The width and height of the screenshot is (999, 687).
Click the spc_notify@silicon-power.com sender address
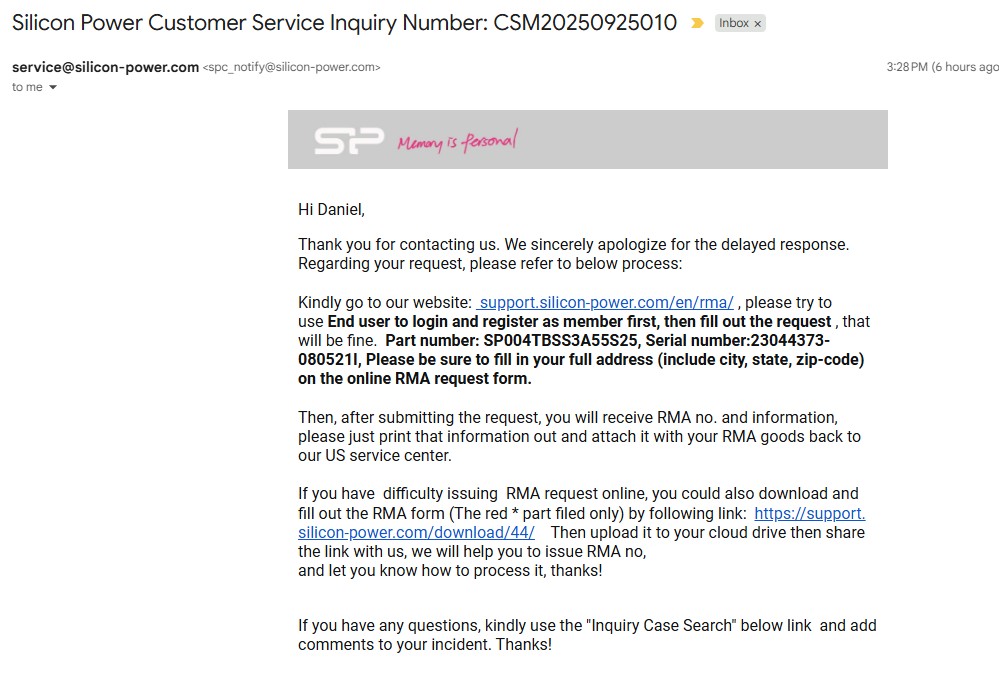point(291,68)
